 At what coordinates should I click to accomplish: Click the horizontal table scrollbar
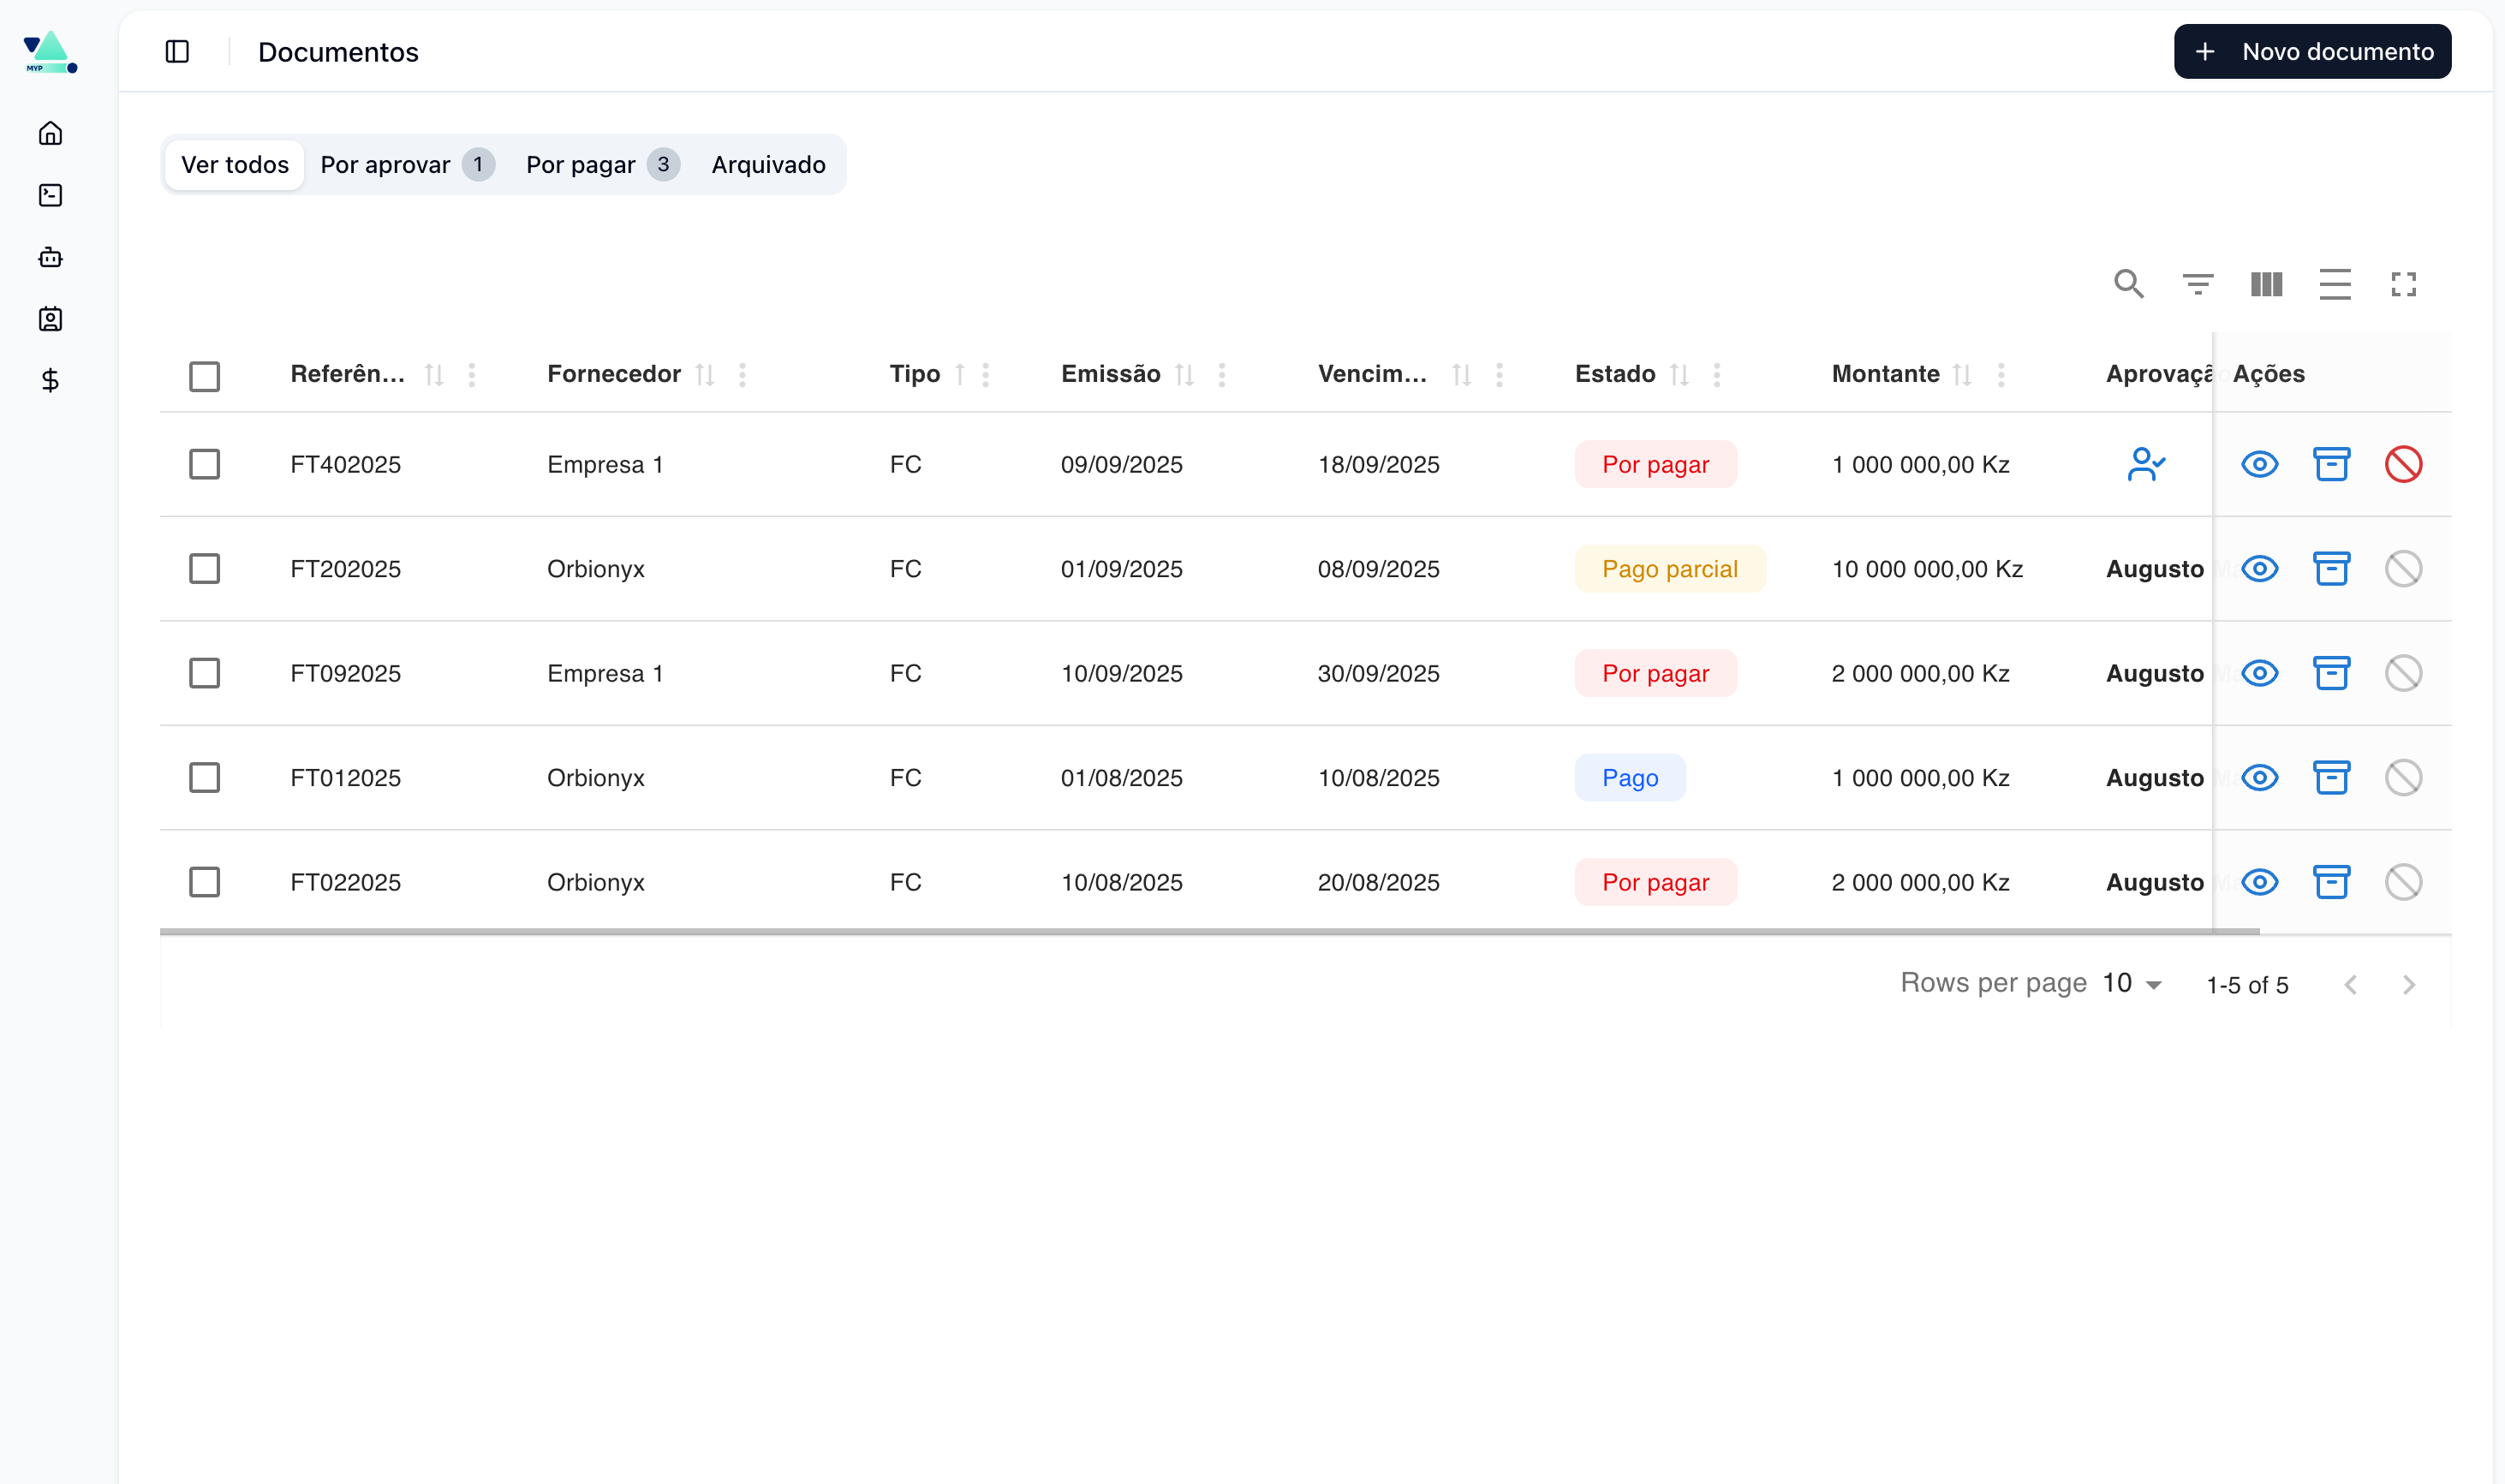(1208, 931)
